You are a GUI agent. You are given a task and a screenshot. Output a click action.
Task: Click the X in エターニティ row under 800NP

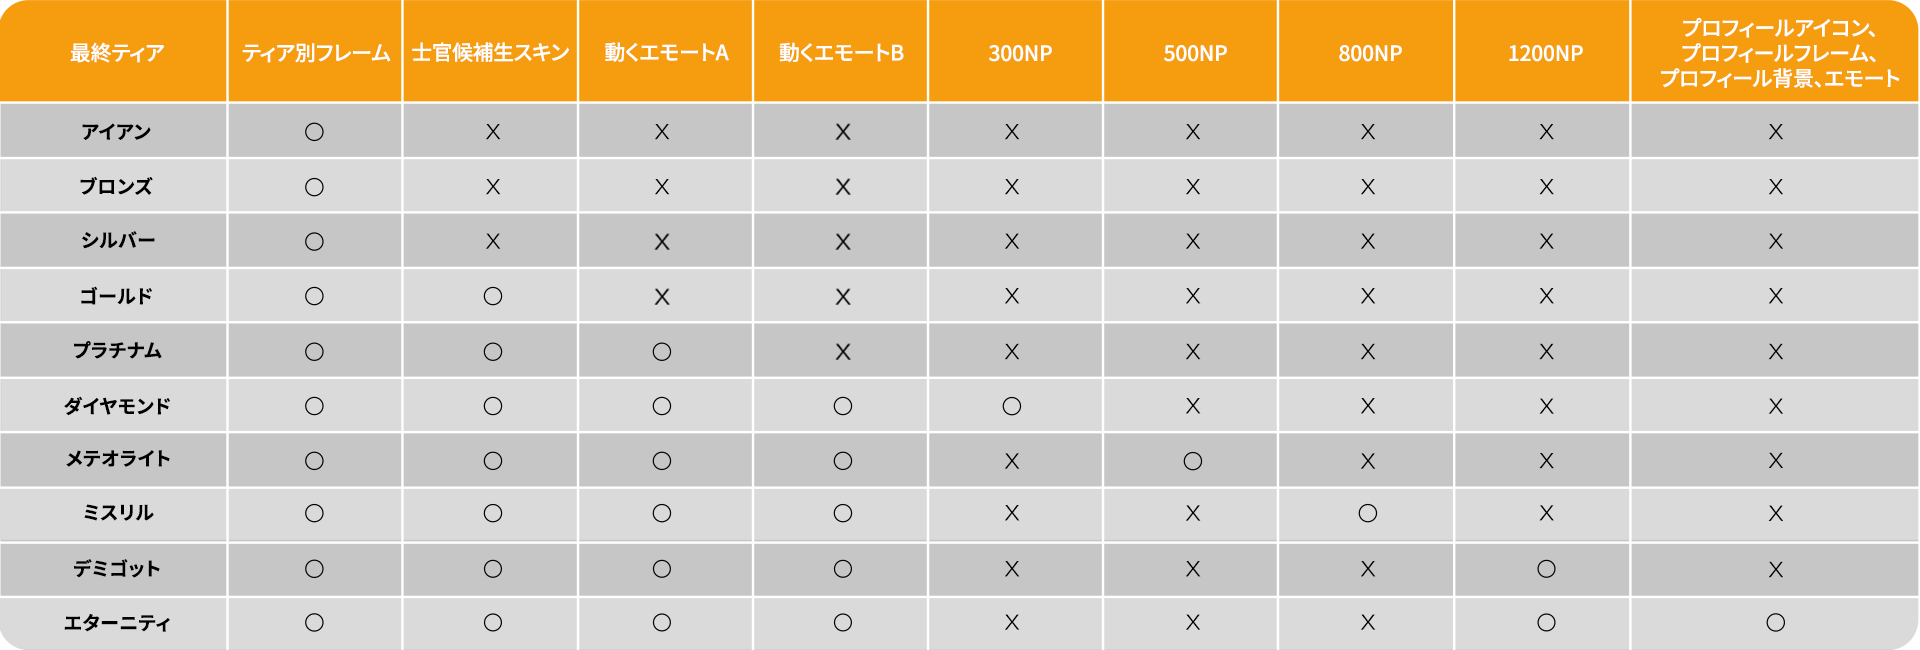1367,623
